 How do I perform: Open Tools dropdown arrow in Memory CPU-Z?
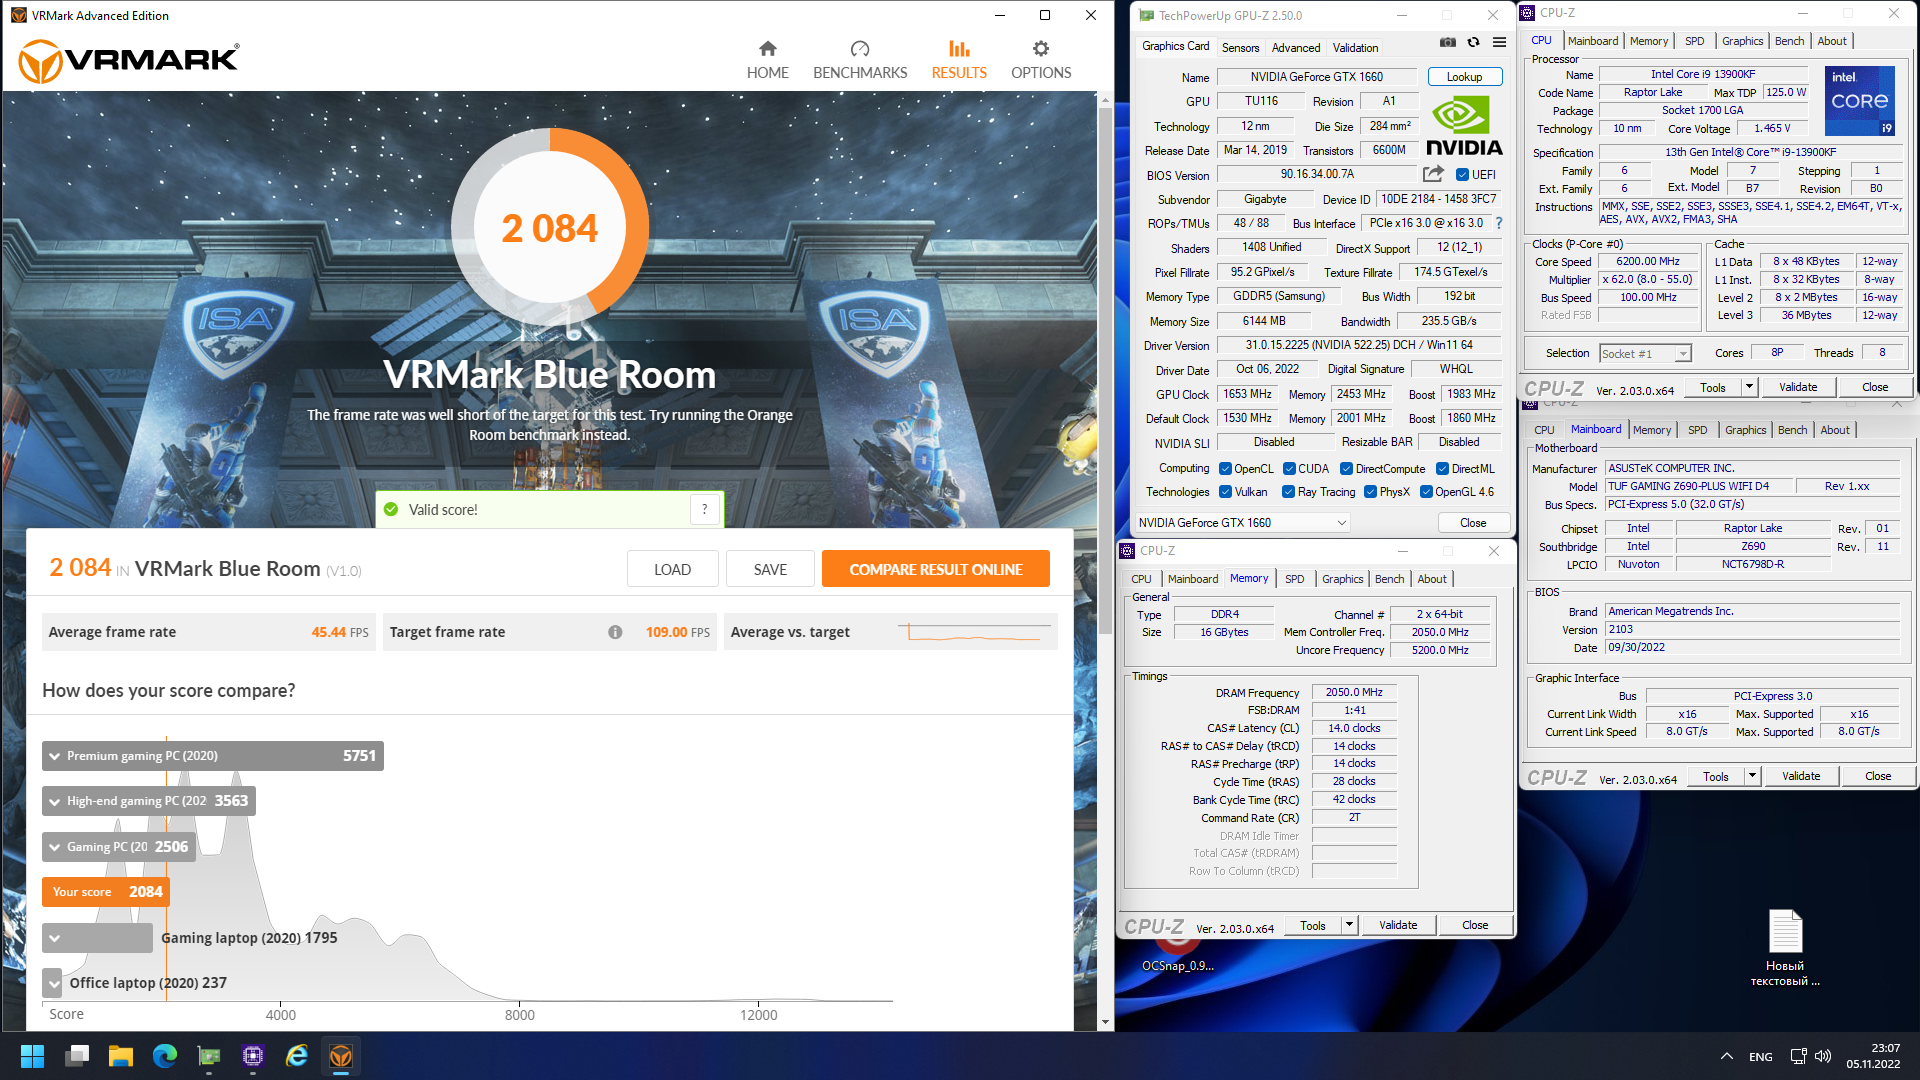point(1349,925)
